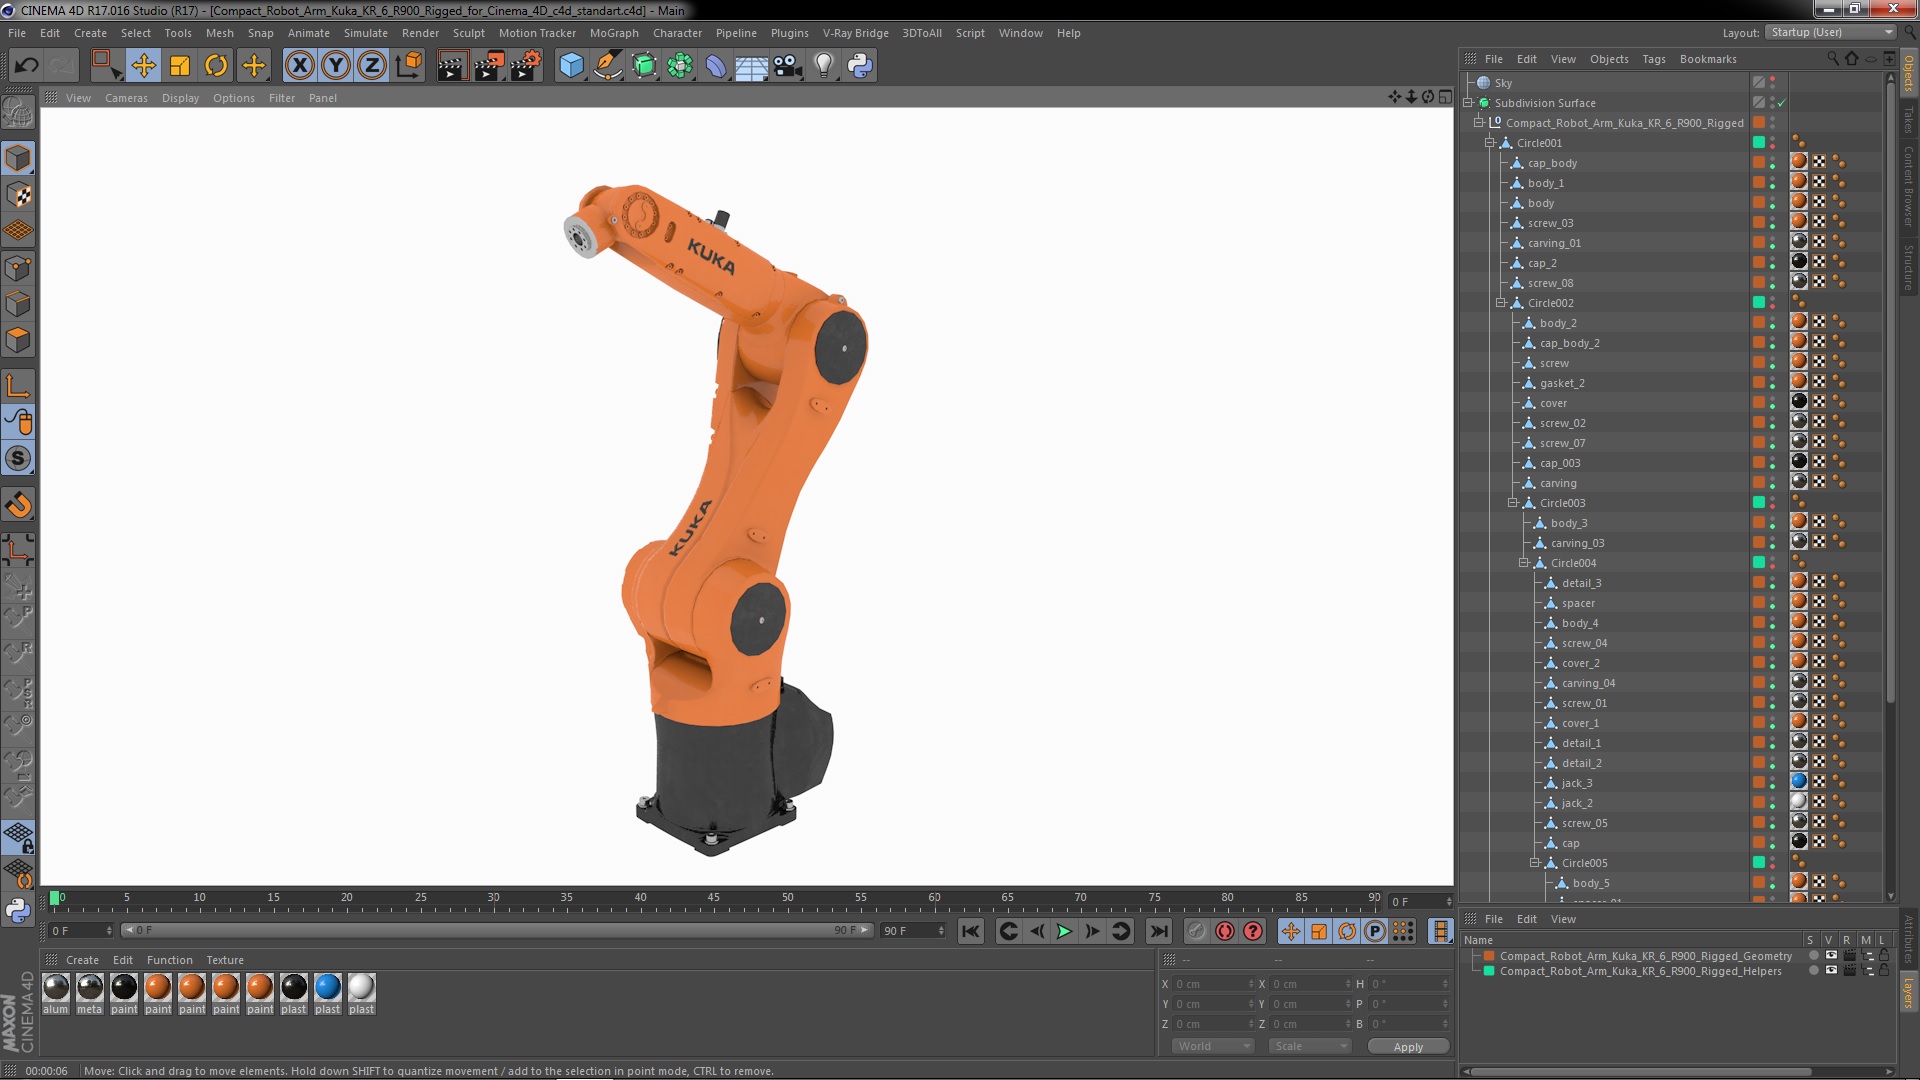
Task: Toggle Autokeying red button
Action: (1225, 931)
